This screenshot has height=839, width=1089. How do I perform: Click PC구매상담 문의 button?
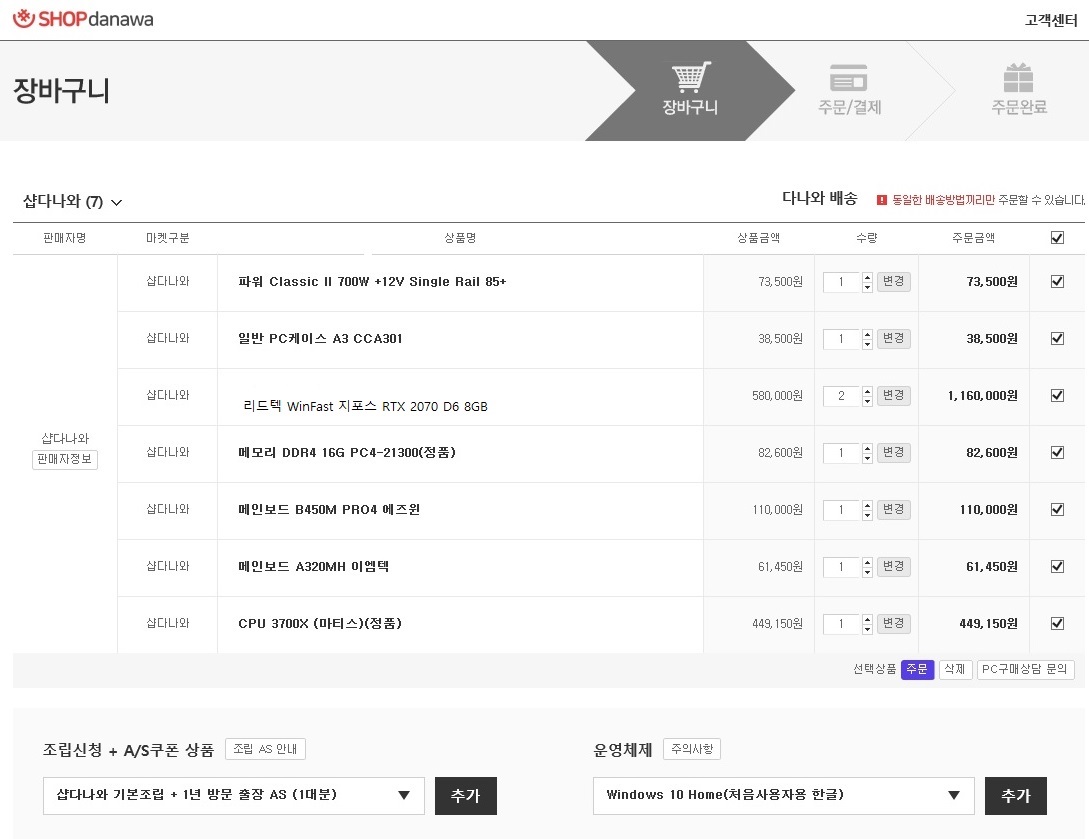point(1025,669)
